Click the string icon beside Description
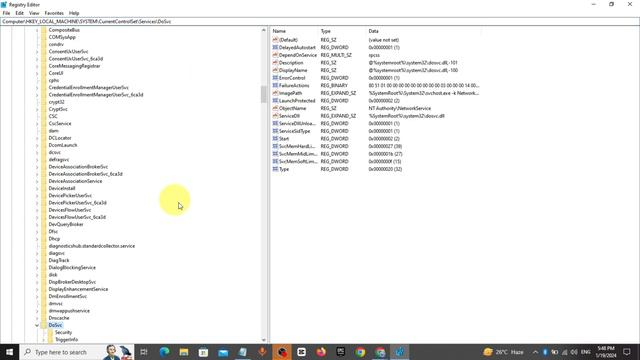This screenshot has width=640, height=360. click(x=275, y=63)
